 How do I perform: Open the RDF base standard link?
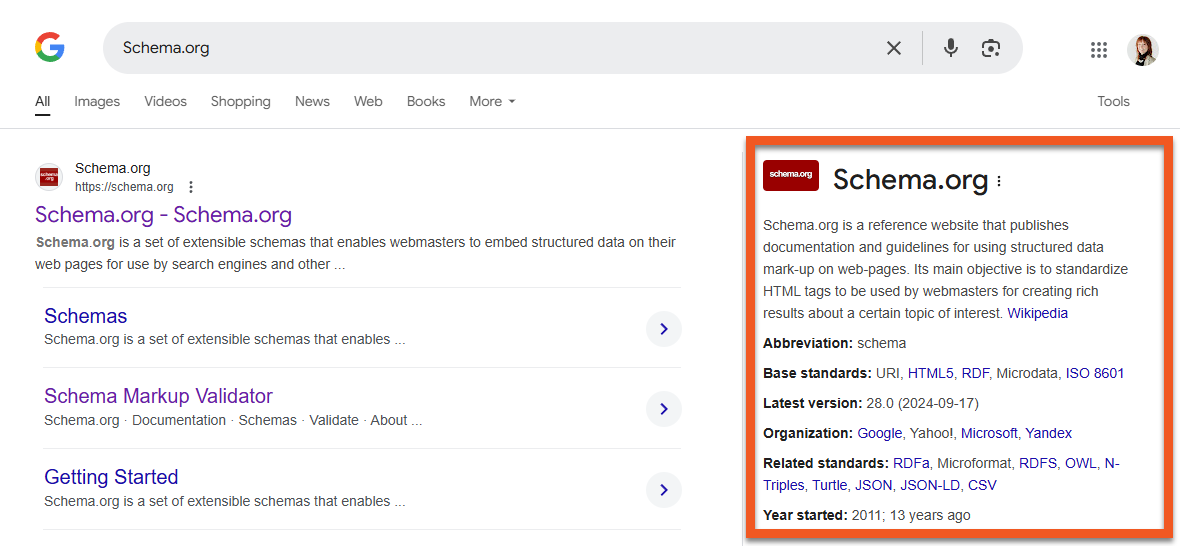(x=975, y=373)
